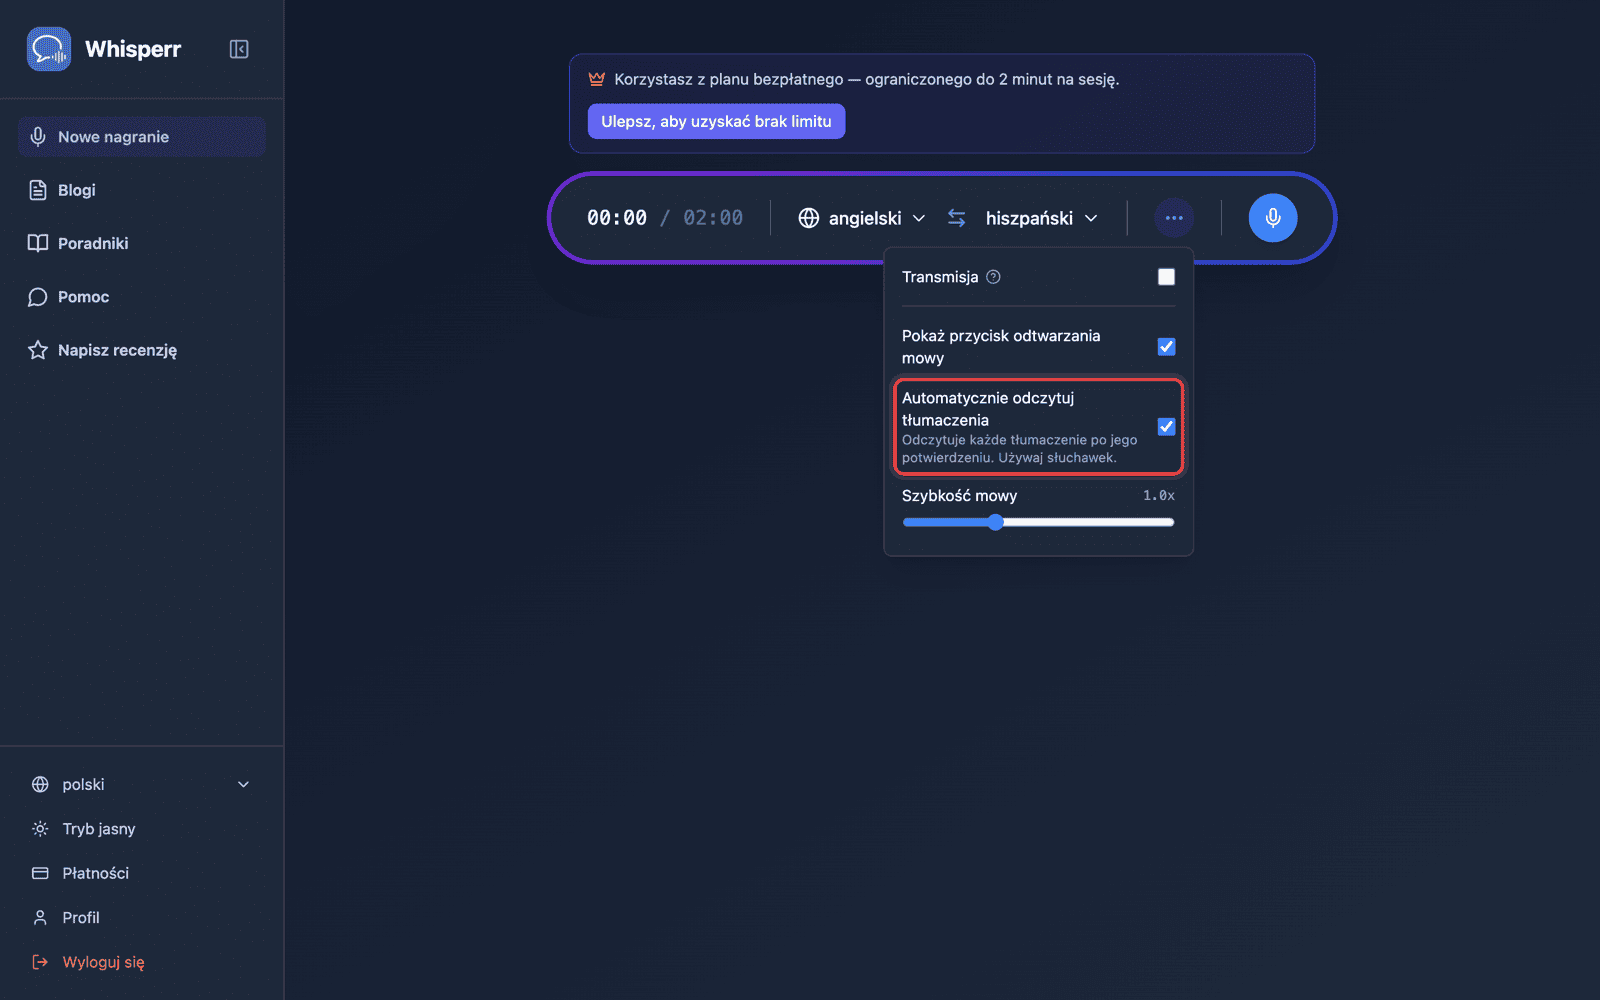Swap languages with the arrows icon

[957, 218]
